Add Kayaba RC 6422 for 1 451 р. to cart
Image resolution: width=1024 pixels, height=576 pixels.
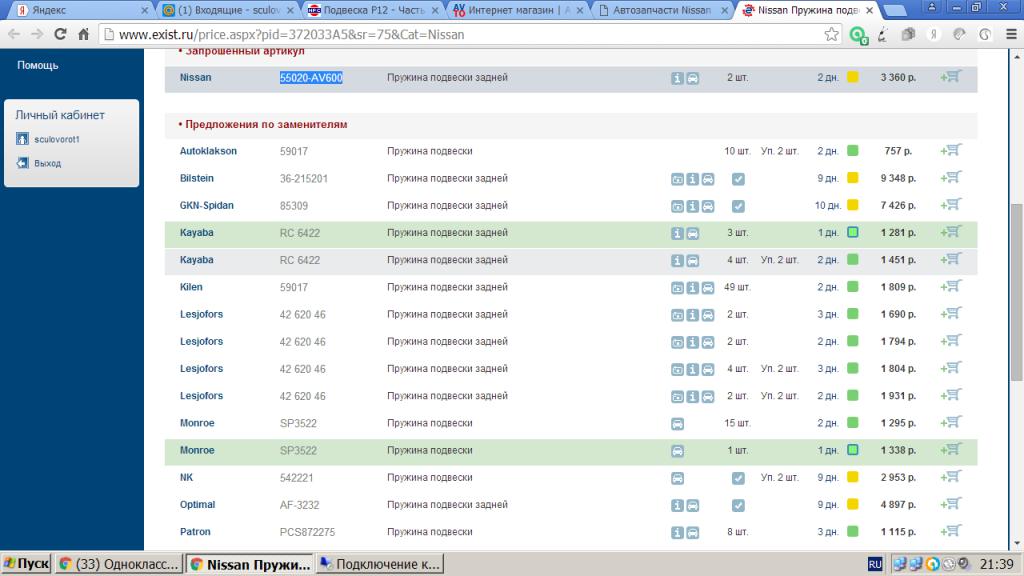pos(951,259)
